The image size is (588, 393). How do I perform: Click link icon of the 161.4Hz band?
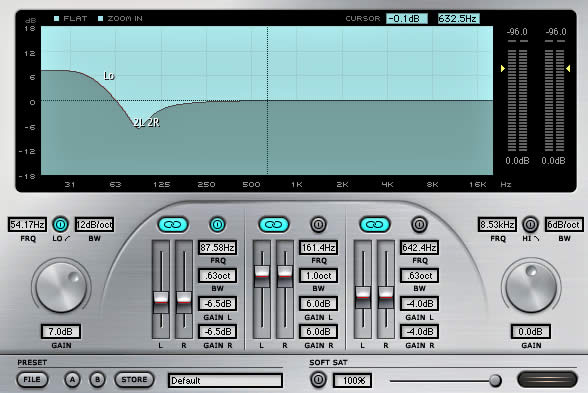274,225
